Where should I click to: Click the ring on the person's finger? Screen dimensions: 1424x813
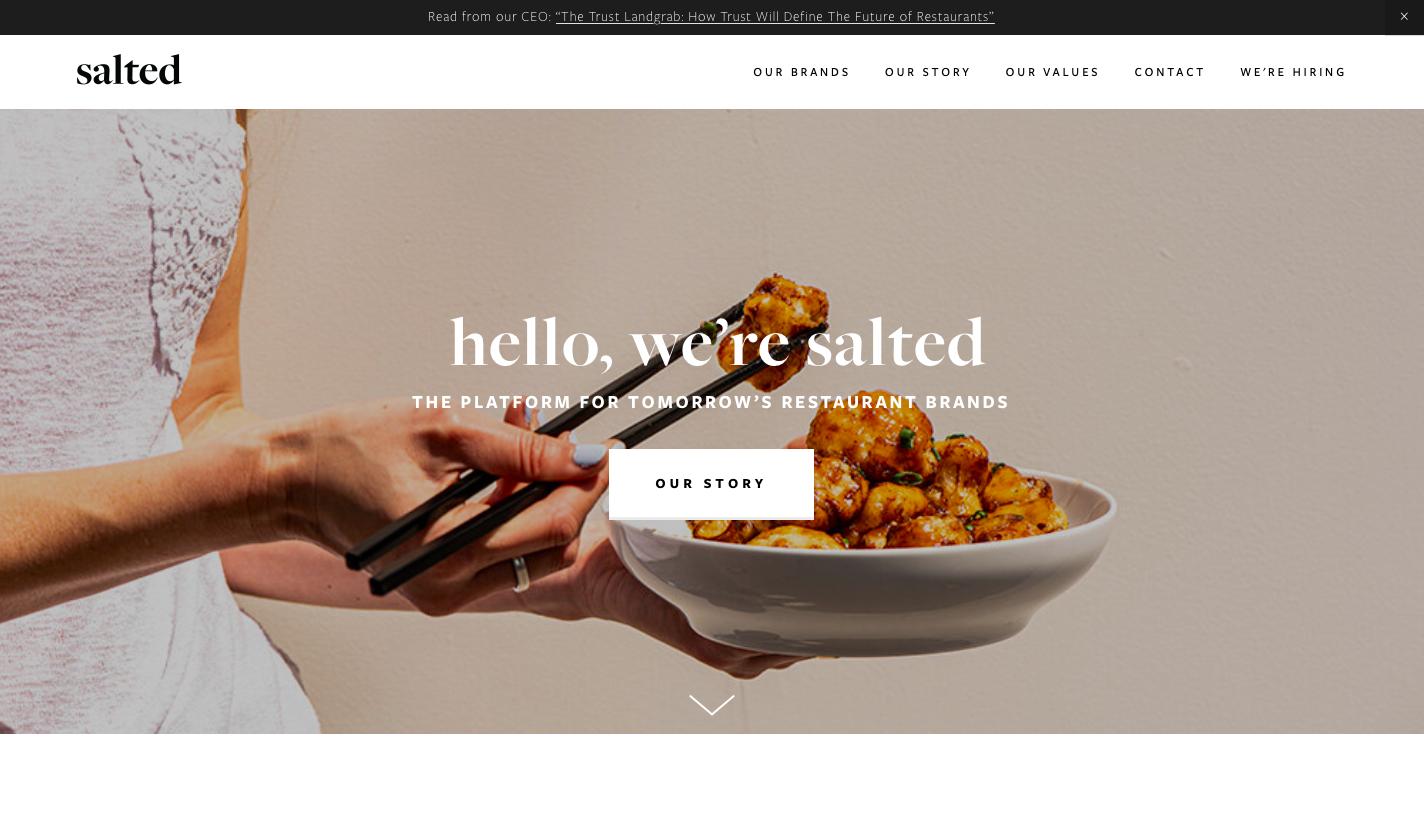tap(521, 573)
